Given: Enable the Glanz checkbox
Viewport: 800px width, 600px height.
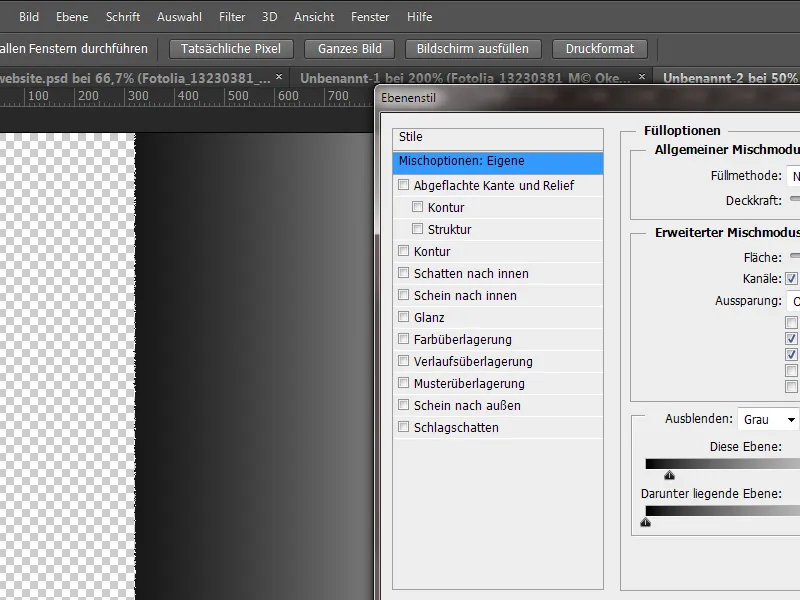Looking at the screenshot, I should (x=404, y=316).
